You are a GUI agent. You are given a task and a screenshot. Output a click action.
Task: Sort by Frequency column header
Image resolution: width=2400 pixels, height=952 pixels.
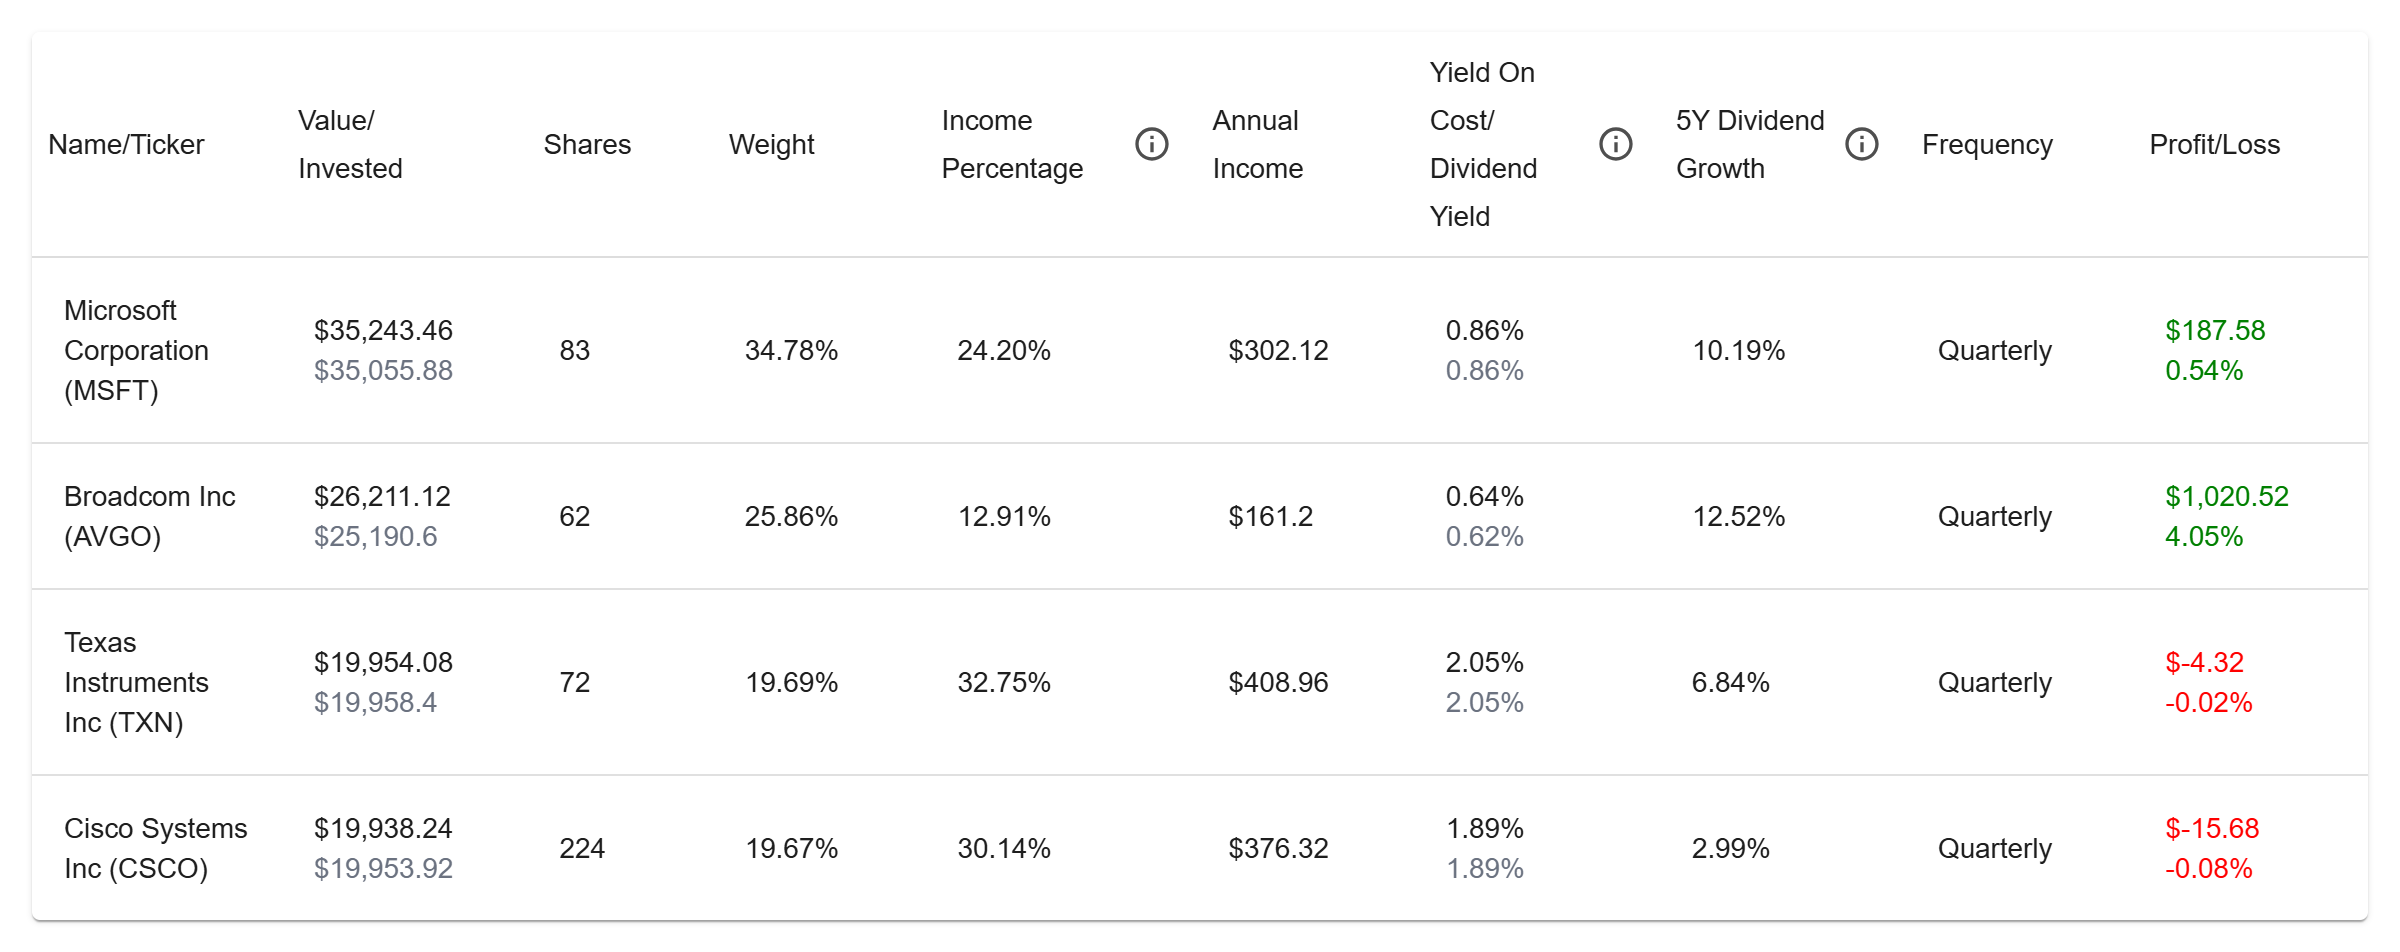1987,145
